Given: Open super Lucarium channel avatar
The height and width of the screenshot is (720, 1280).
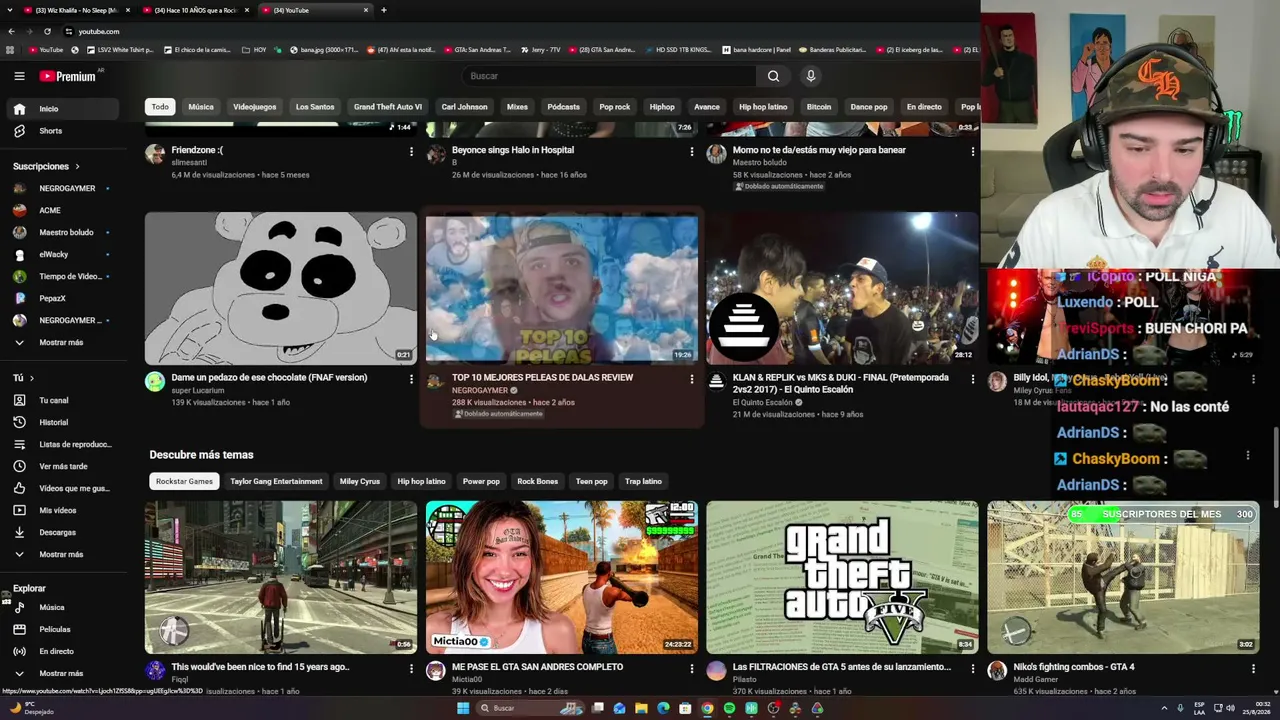Looking at the screenshot, I should [x=155, y=381].
